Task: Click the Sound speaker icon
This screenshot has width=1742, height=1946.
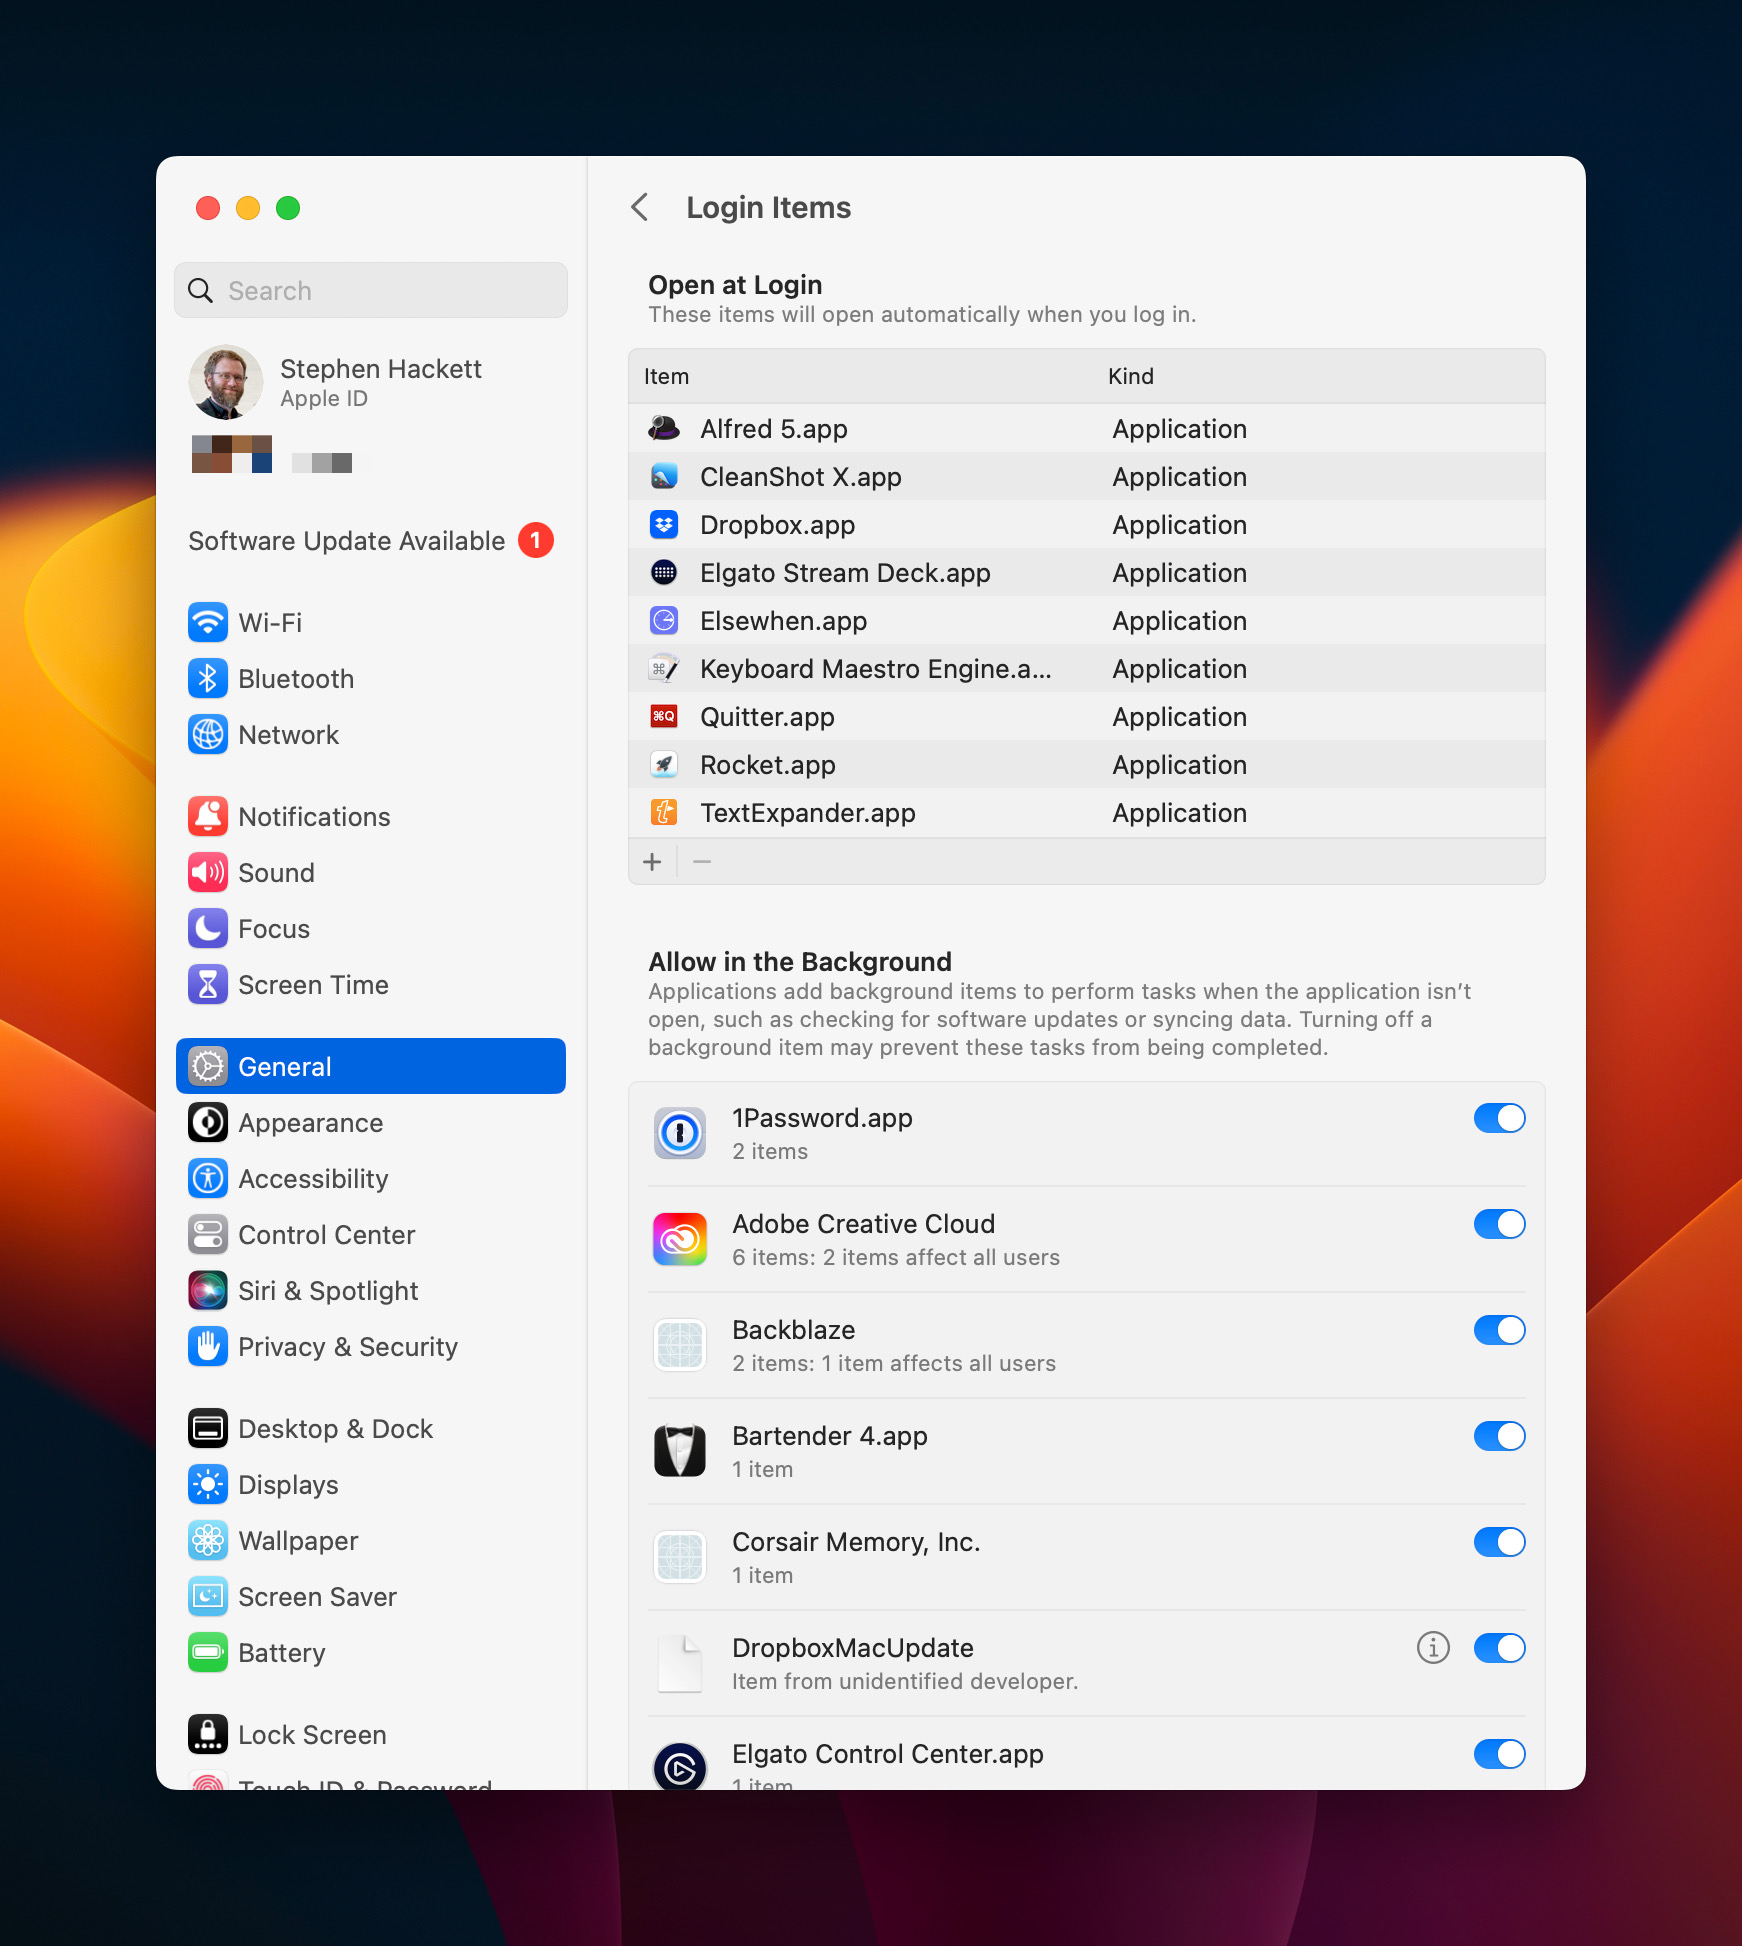Action: pyautogui.click(x=208, y=872)
